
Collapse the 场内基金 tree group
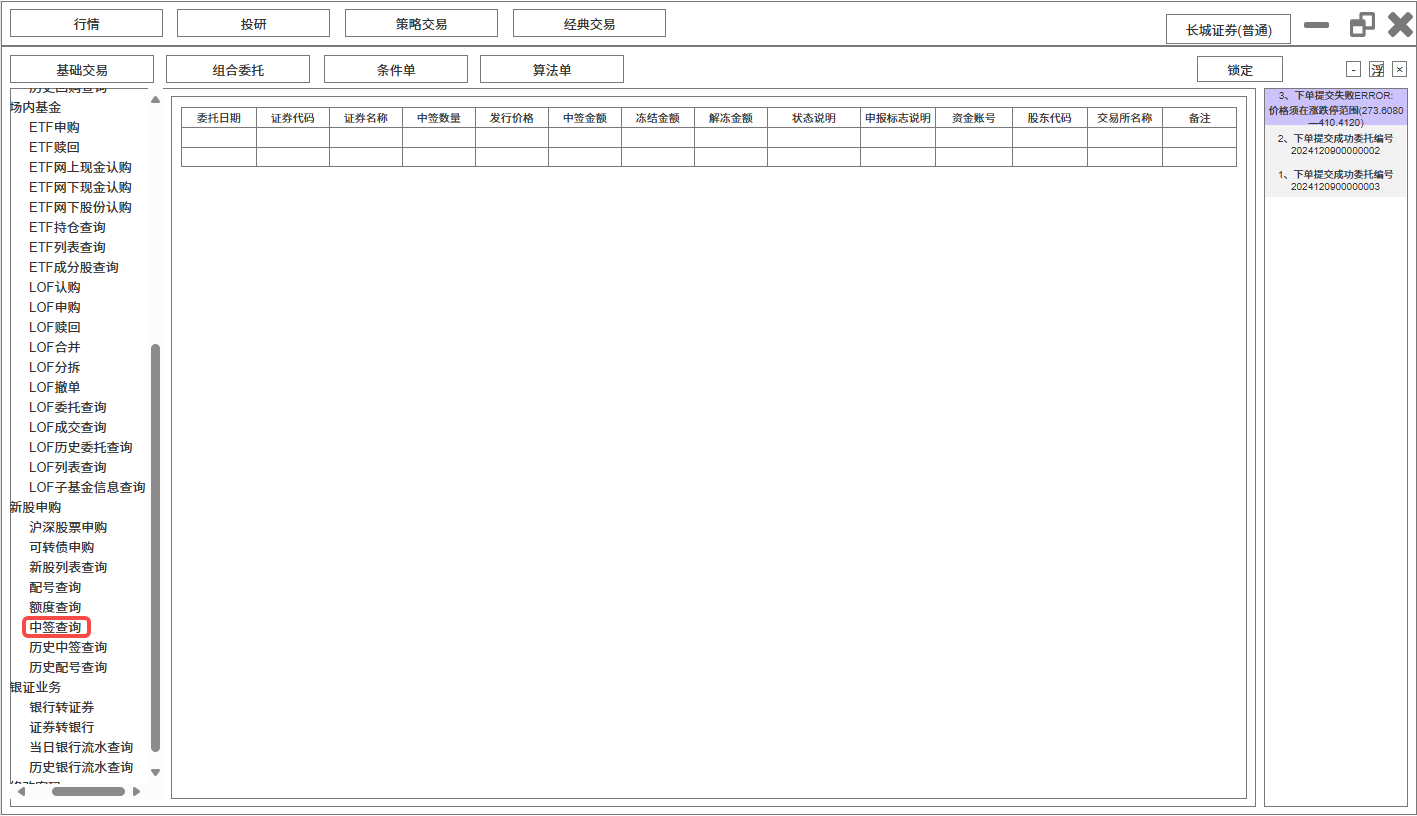pos(35,107)
